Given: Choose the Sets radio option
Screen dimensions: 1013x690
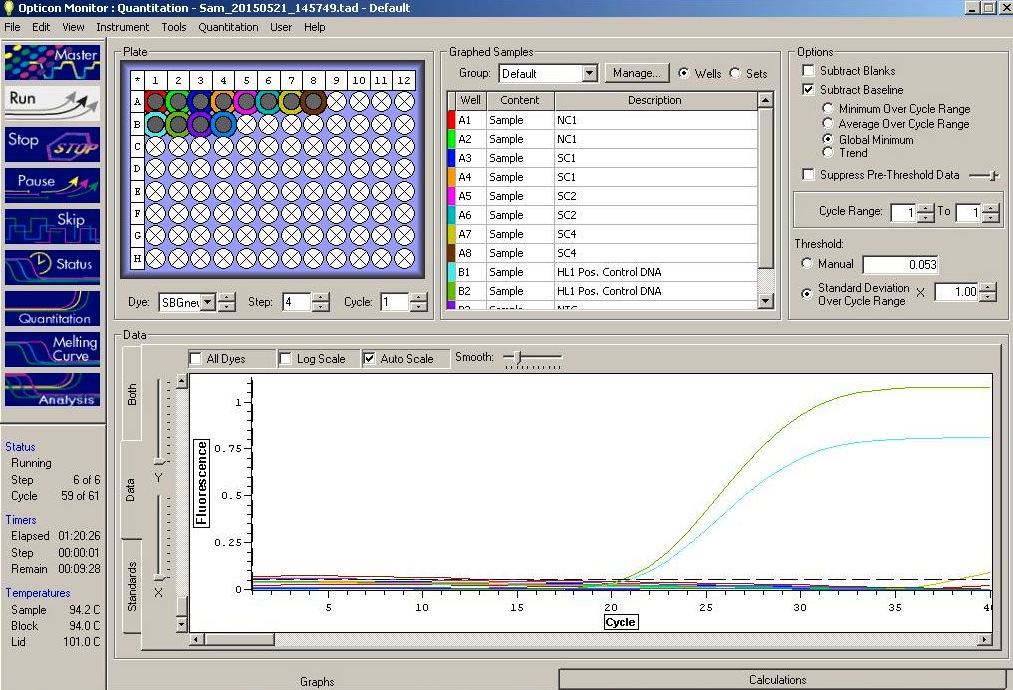Looking at the screenshot, I should click(x=735, y=73).
